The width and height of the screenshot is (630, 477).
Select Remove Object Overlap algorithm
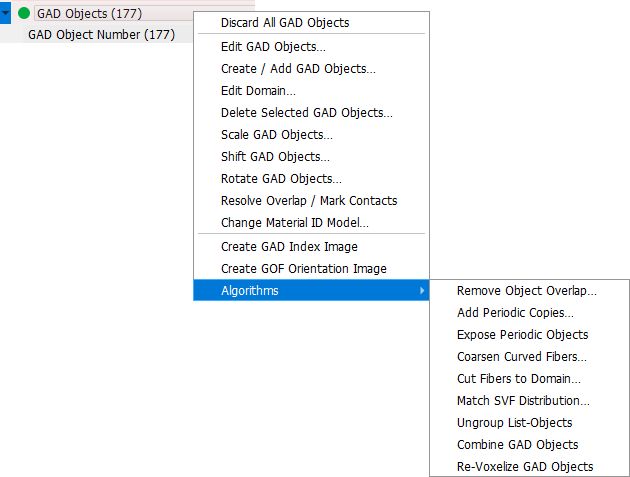click(x=526, y=291)
